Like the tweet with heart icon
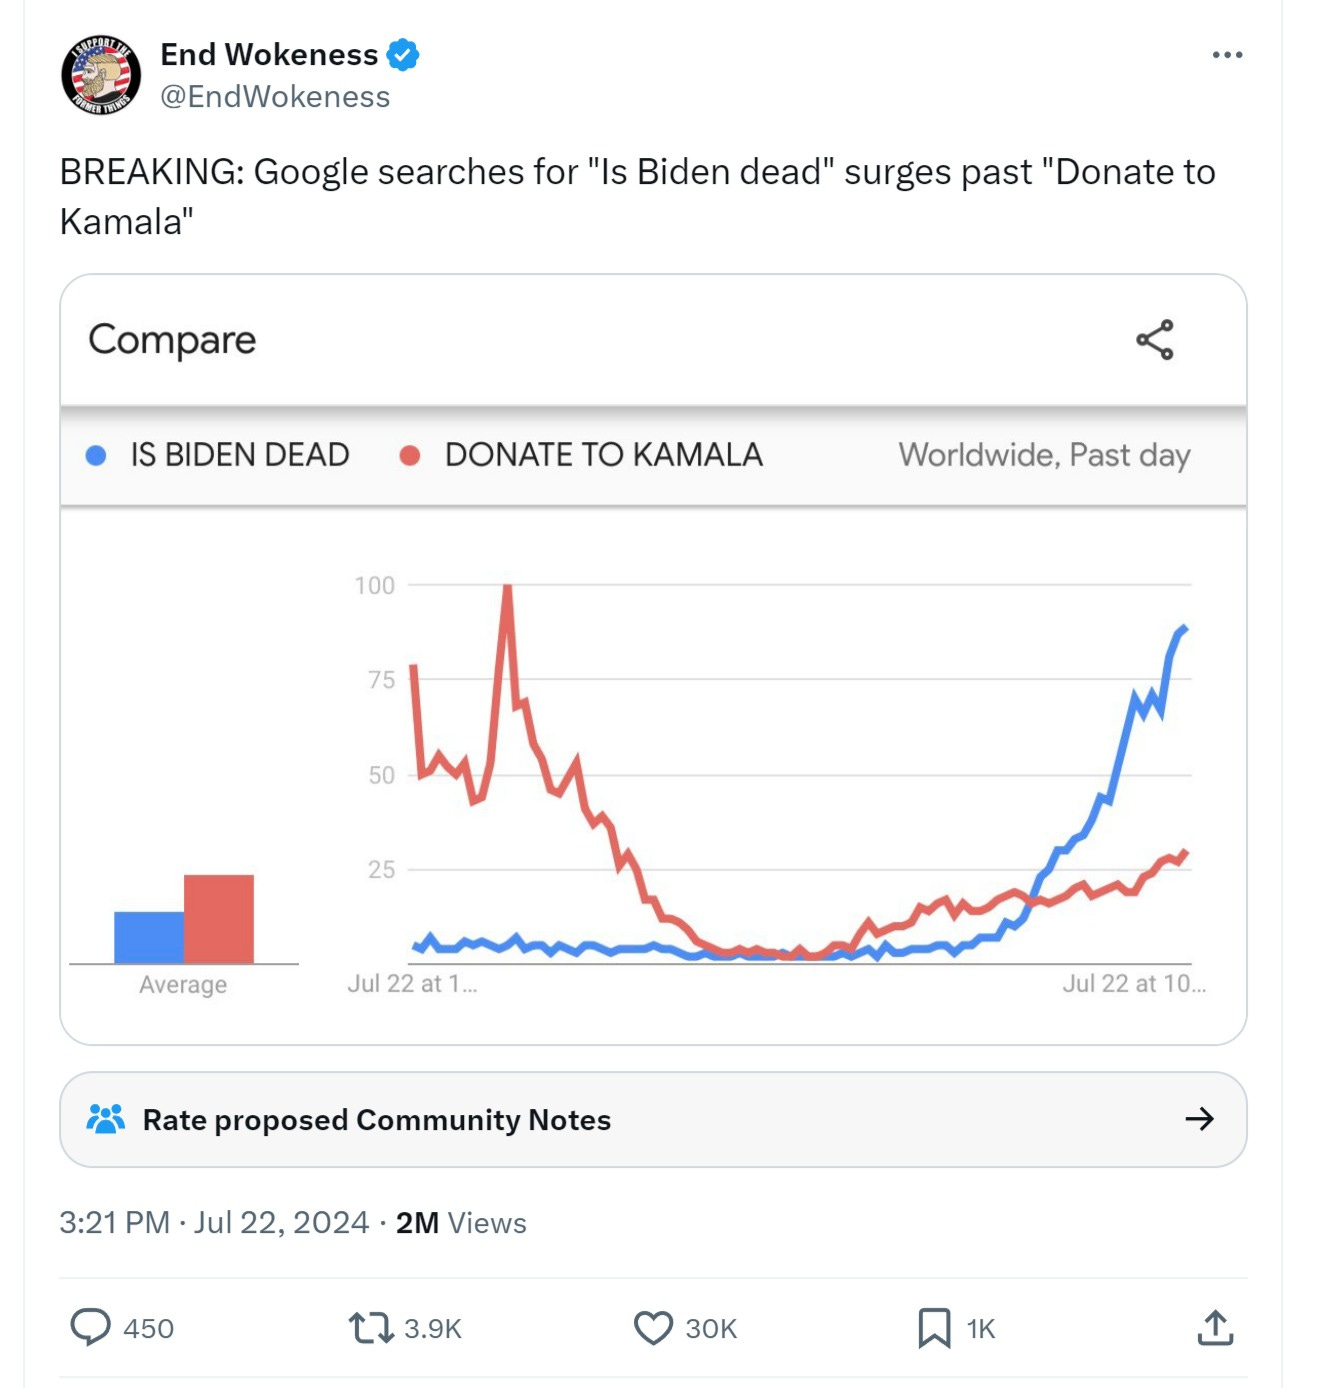 (653, 1328)
